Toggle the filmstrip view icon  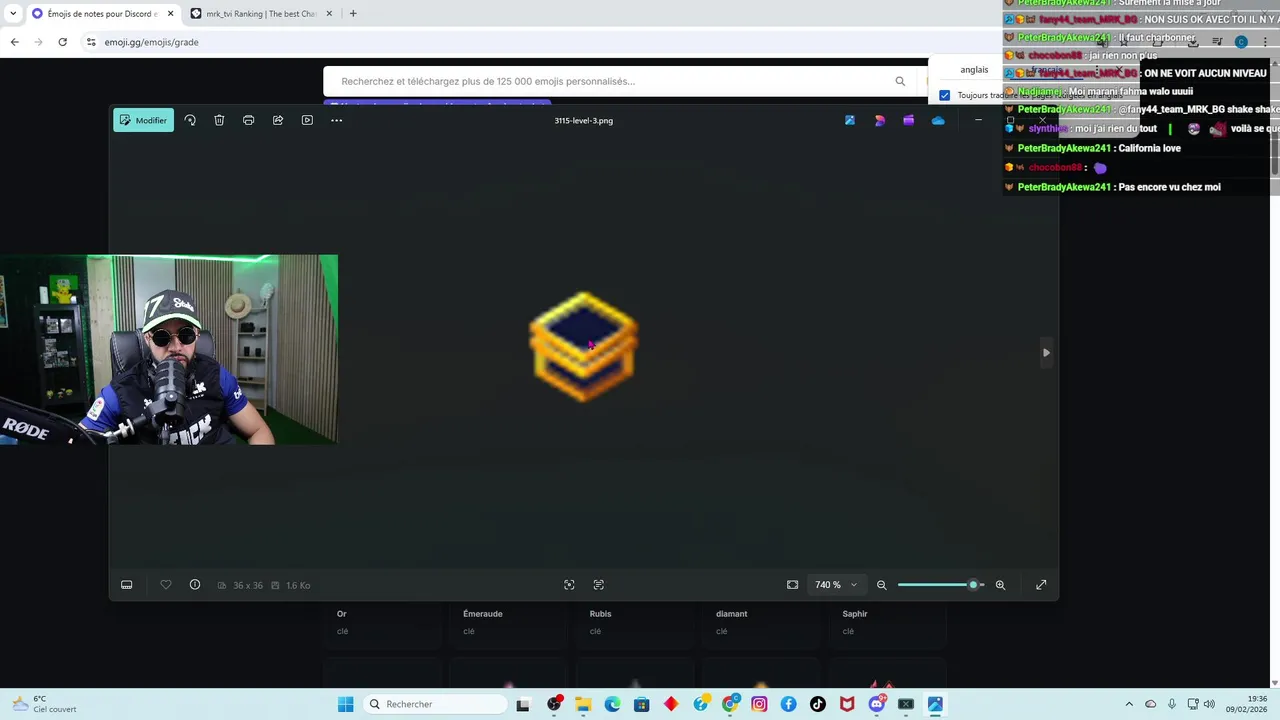[x=127, y=585]
